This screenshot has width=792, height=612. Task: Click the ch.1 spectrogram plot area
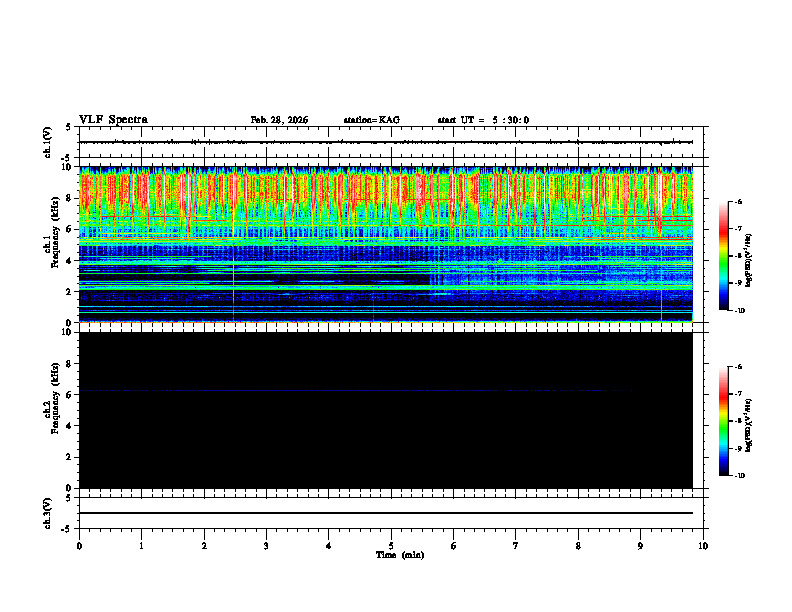coord(386,244)
